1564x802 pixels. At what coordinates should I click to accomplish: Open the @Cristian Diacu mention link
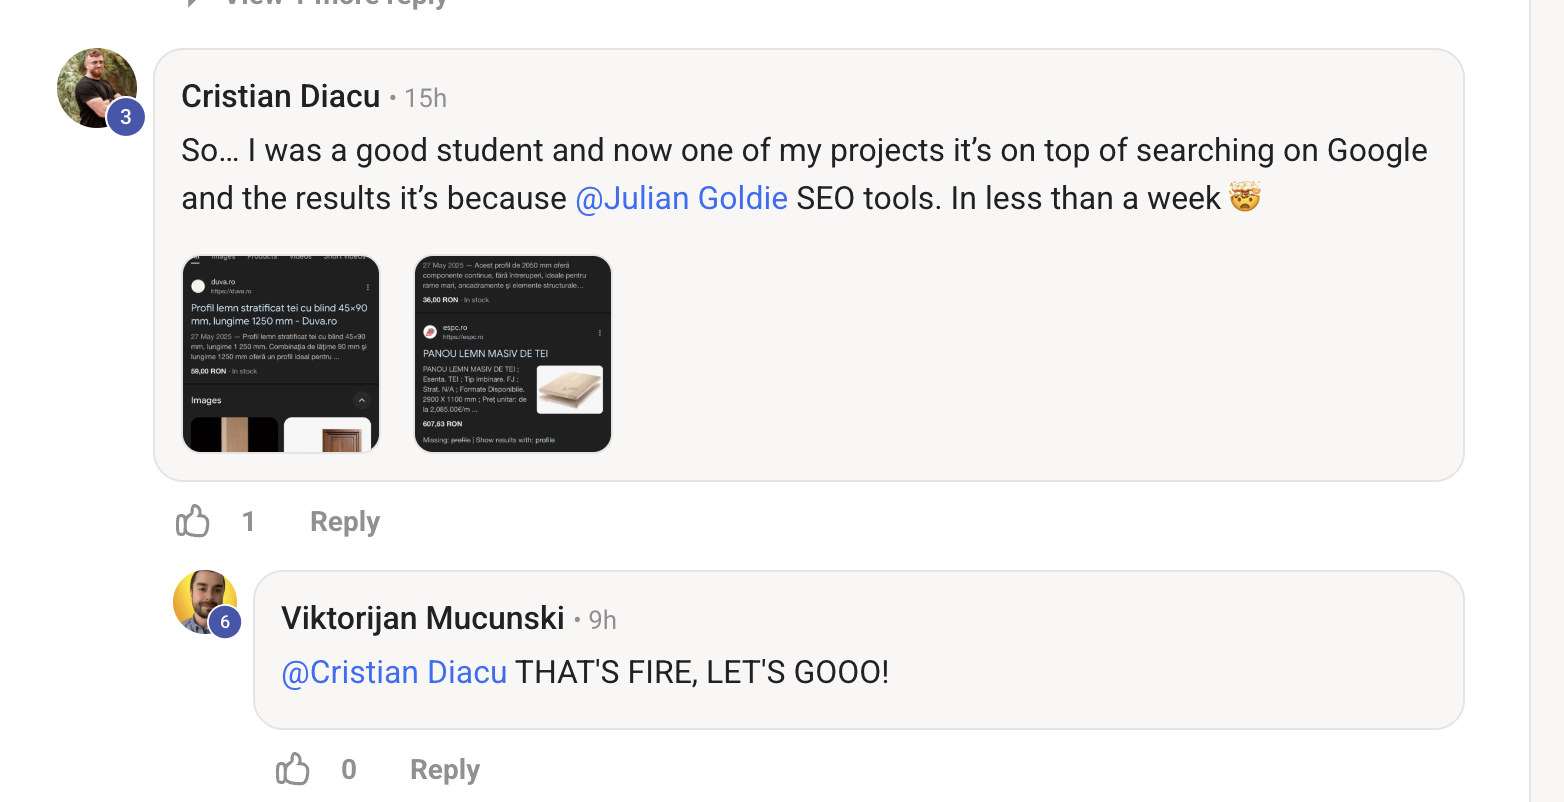[x=395, y=671]
